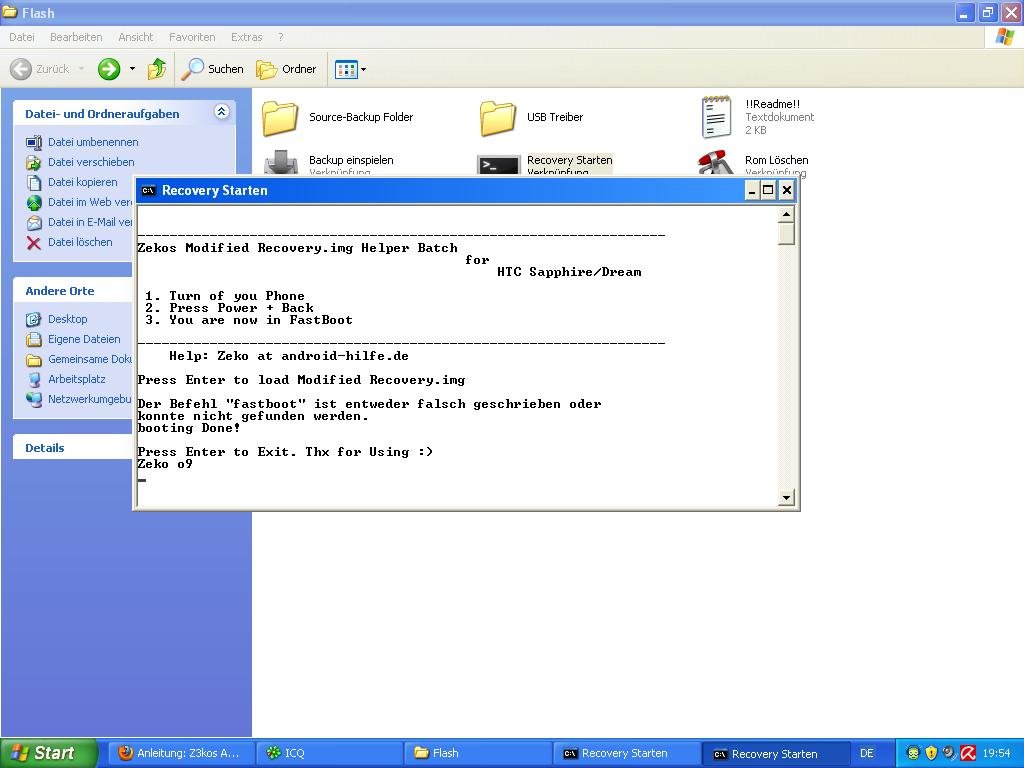The height and width of the screenshot is (768, 1024).
Task: Click Datei löschen link
Action: (80, 242)
